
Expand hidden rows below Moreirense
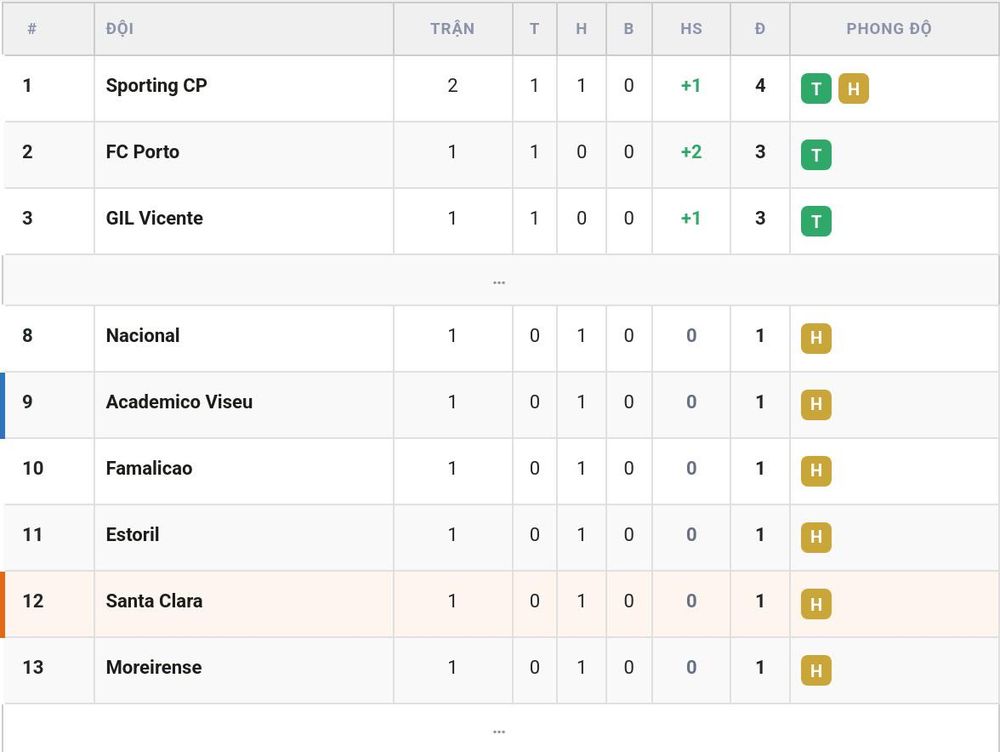click(500, 730)
